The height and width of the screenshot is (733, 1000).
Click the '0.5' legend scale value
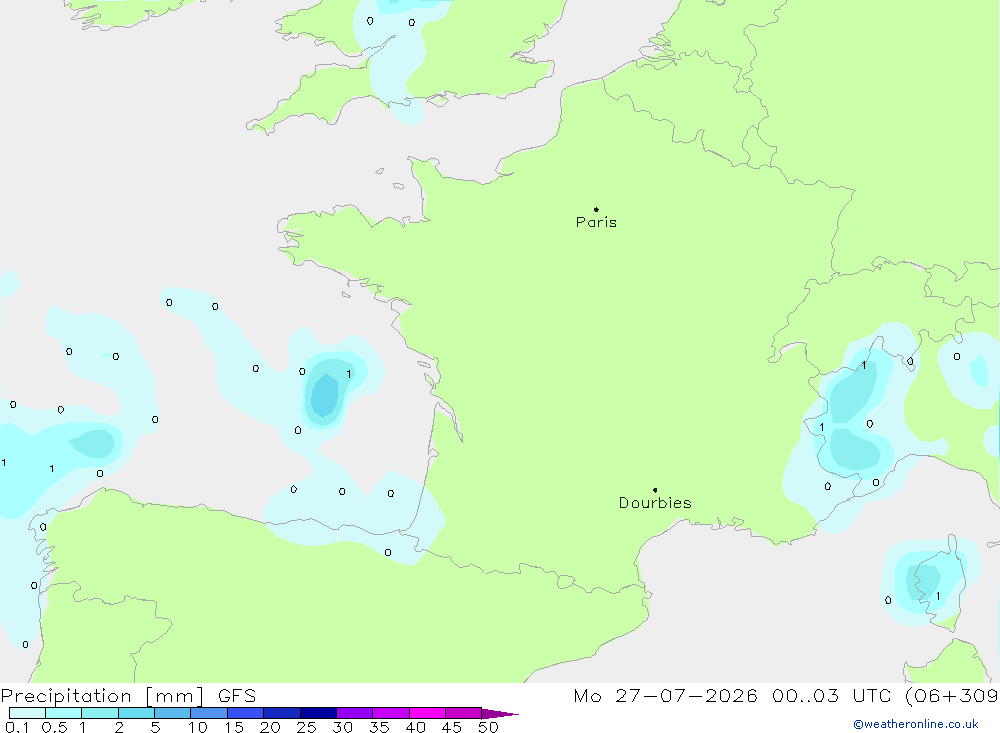click(54, 727)
